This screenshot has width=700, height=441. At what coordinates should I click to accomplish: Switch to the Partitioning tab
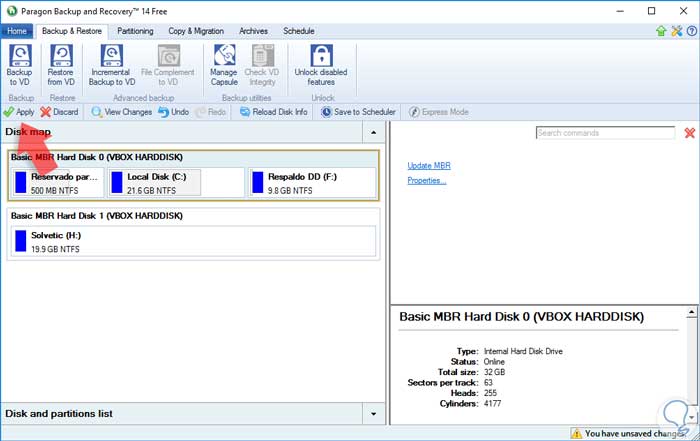click(135, 31)
